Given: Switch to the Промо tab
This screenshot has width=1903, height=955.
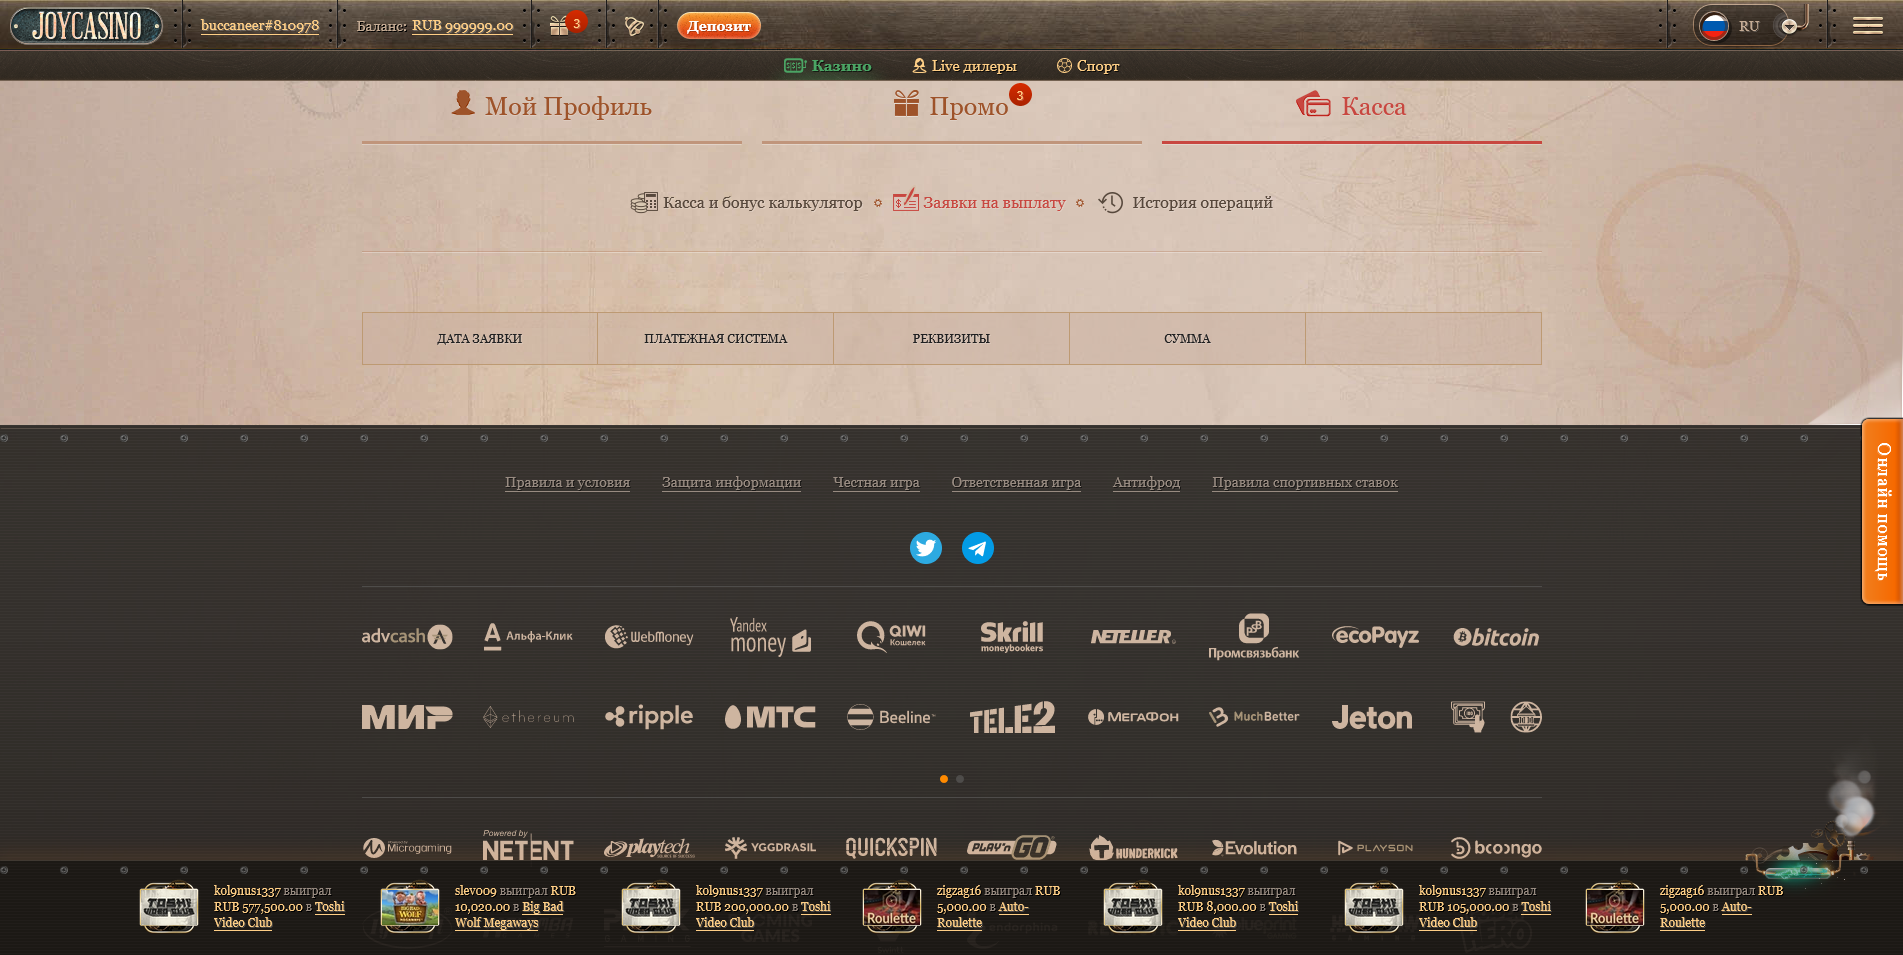Looking at the screenshot, I should click(952, 107).
